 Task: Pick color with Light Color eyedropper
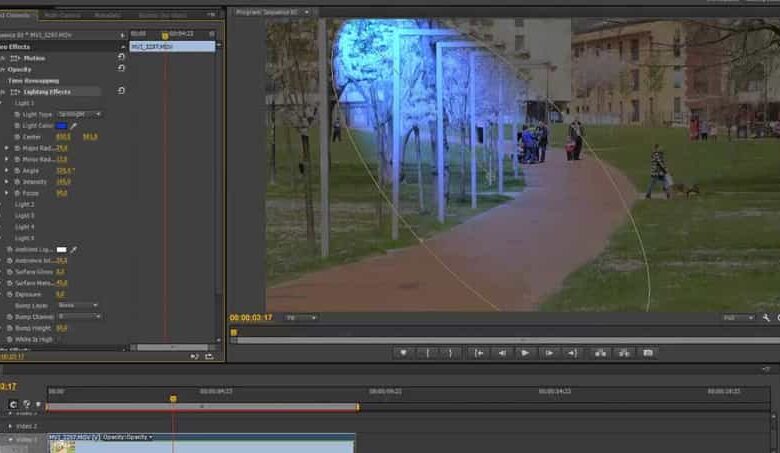73,126
